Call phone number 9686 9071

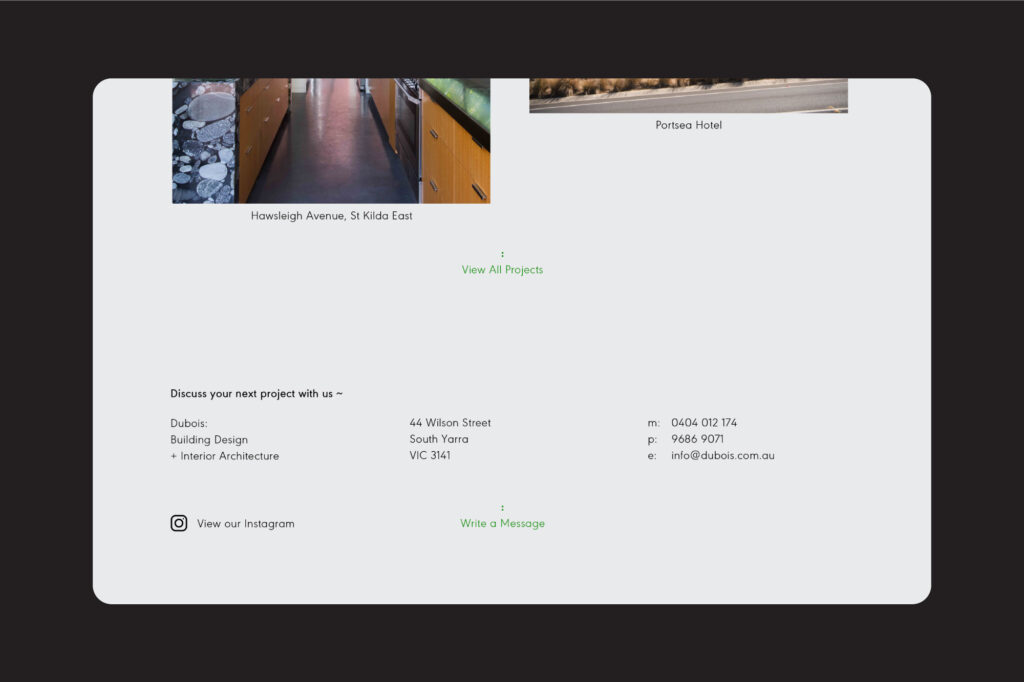point(697,439)
